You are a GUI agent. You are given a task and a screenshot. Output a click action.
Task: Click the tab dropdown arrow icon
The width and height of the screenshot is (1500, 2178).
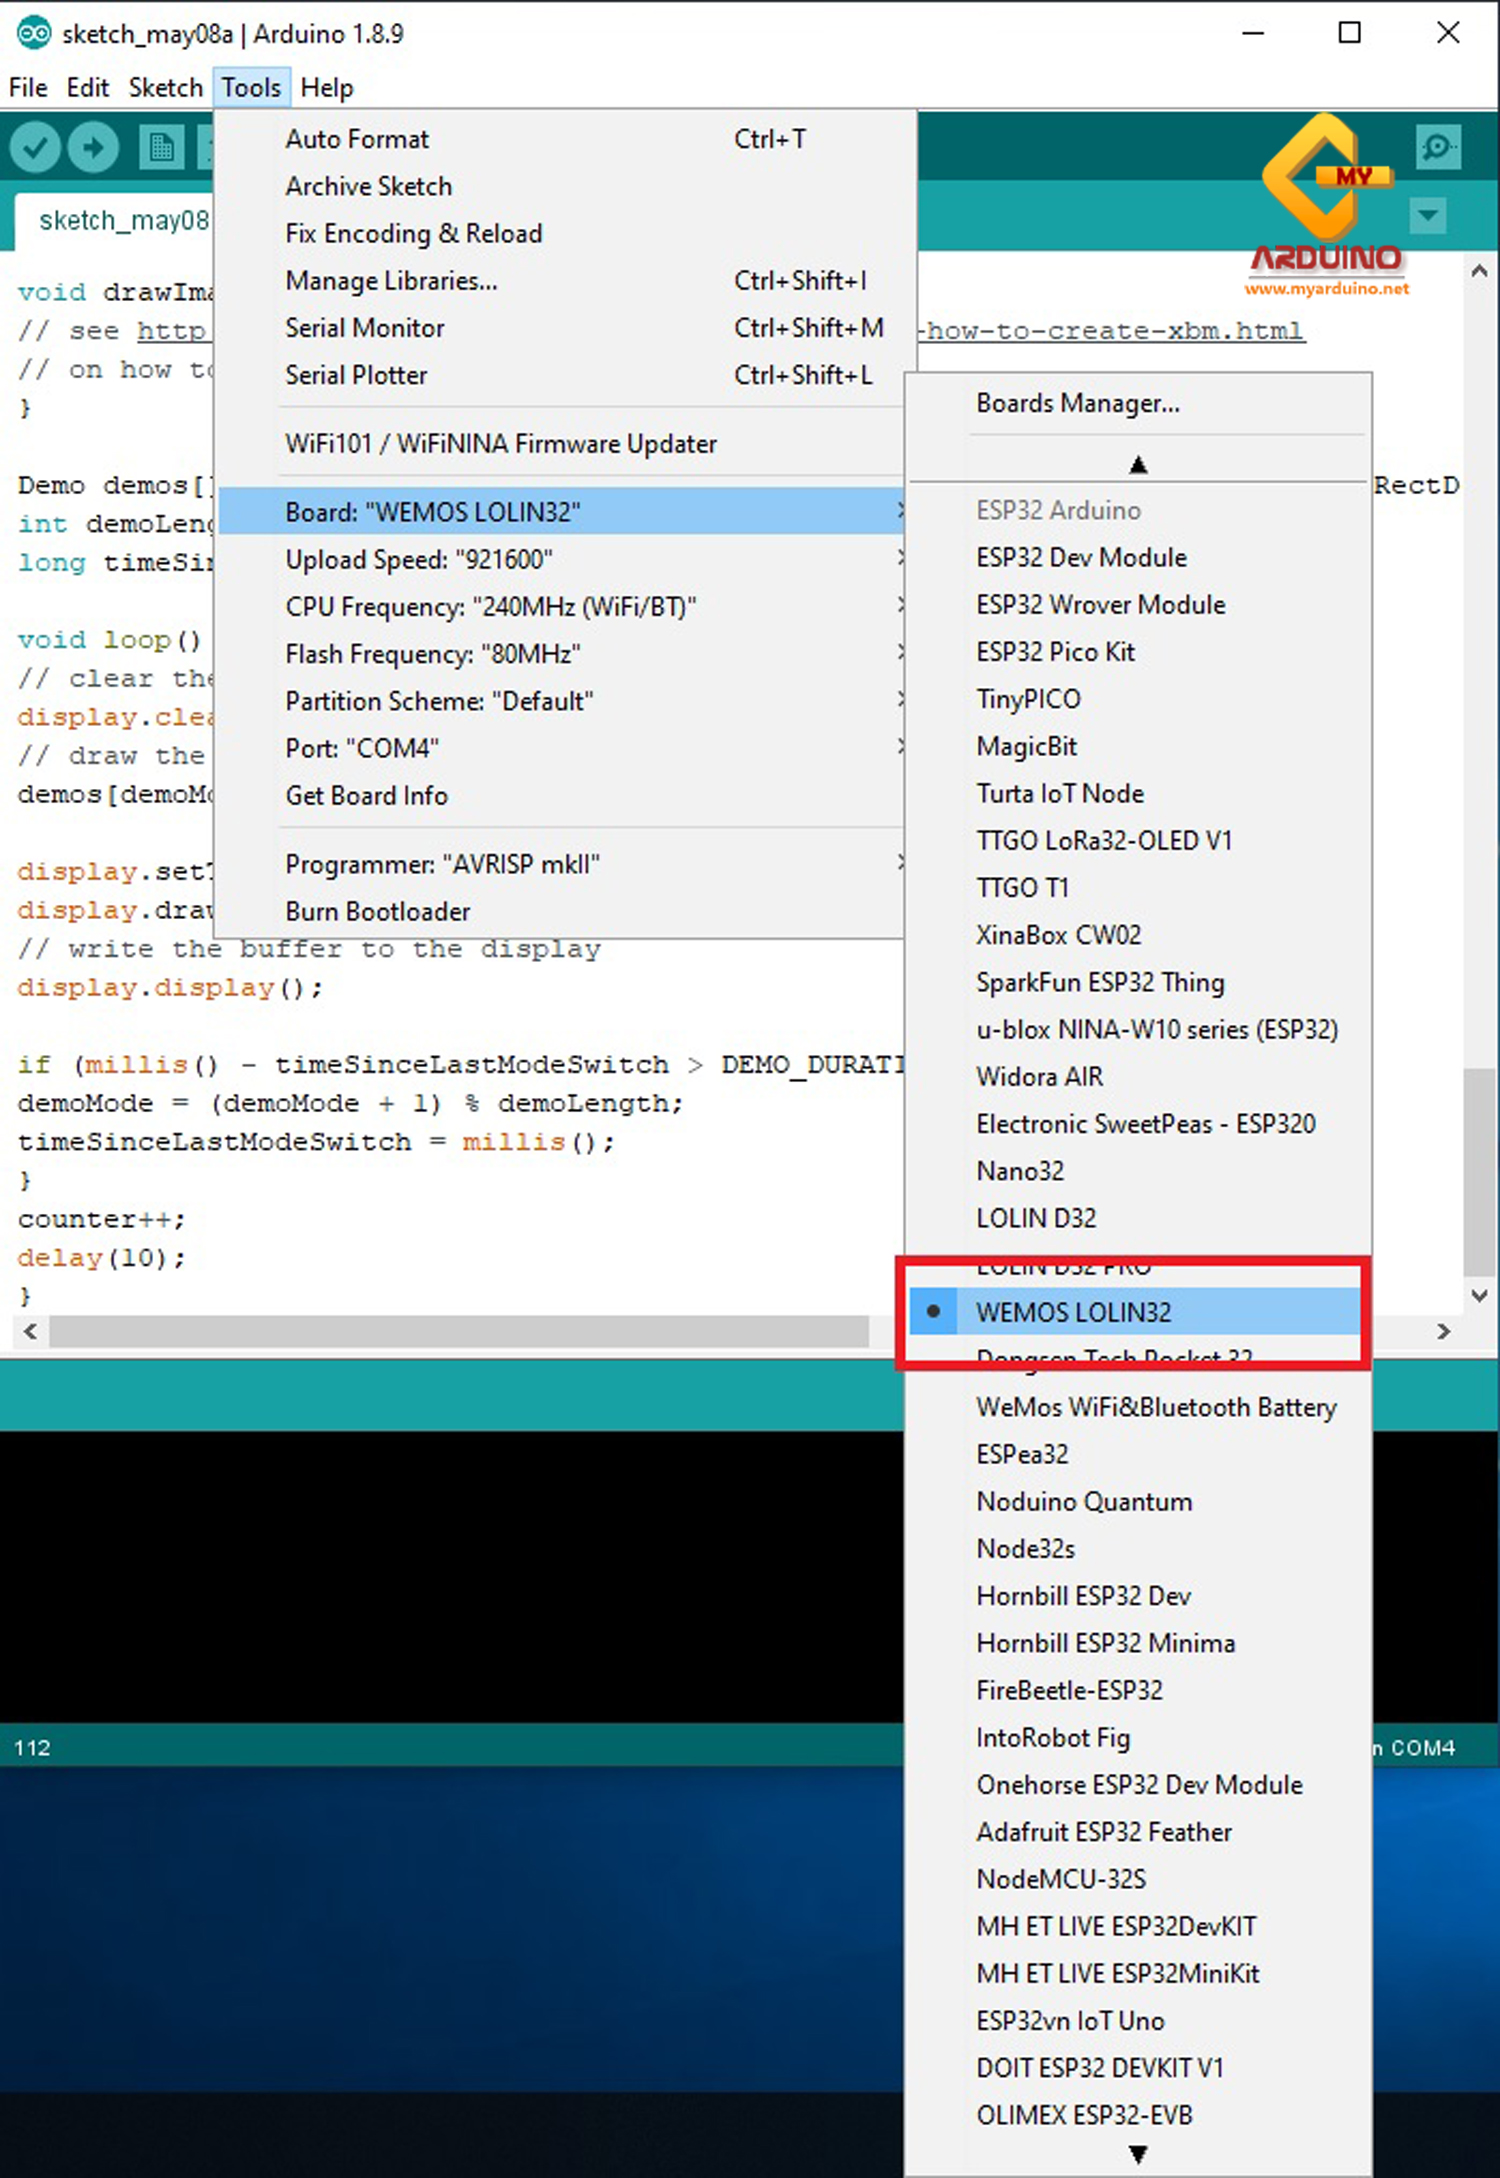[x=1427, y=215]
